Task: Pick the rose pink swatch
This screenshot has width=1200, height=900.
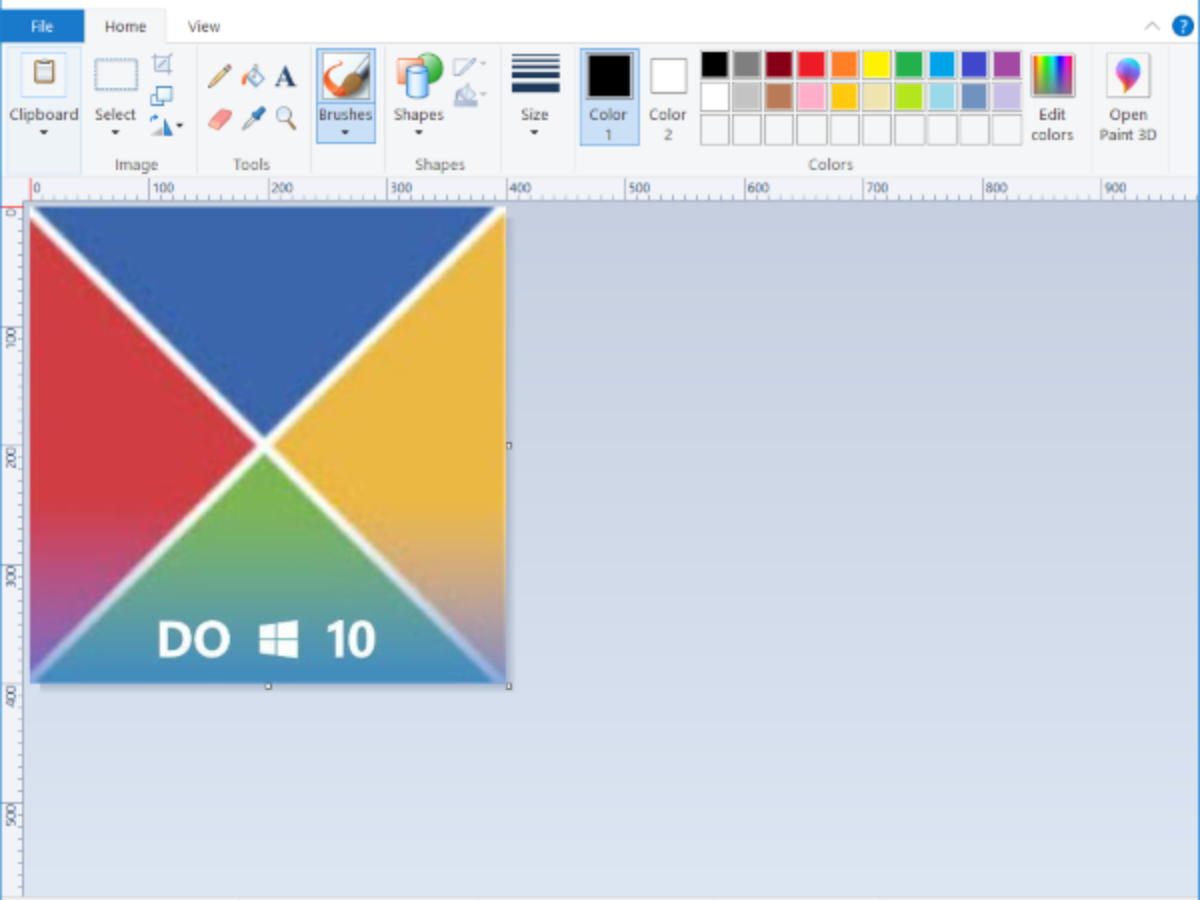Action: (x=811, y=97)
